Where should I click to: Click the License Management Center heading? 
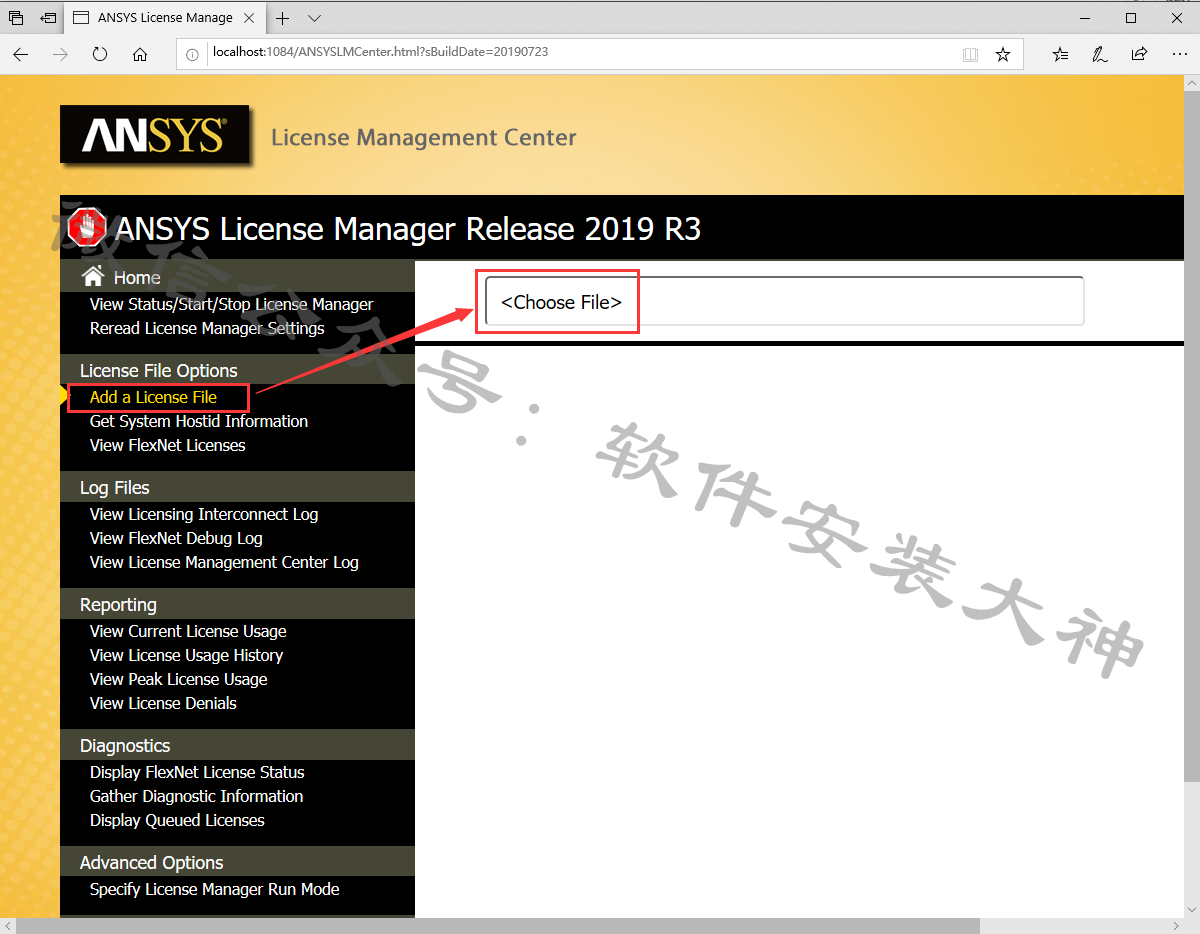424,137
